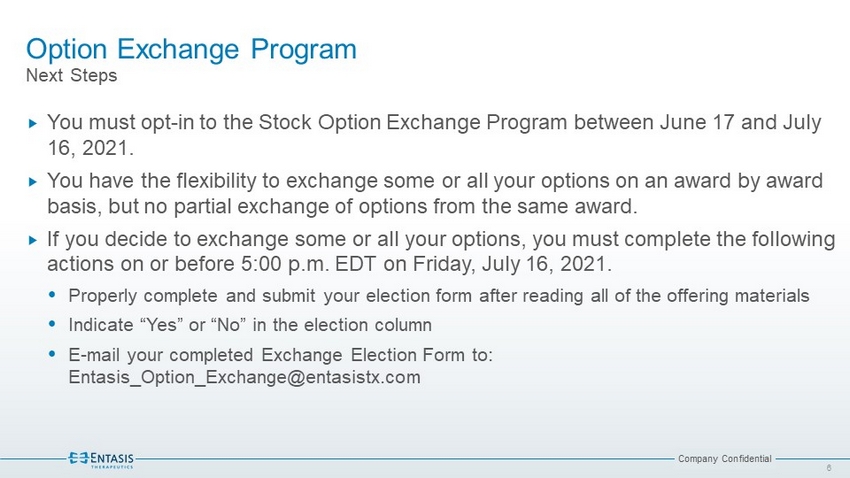Click the round bullet before 'Properly complete'
Image resolution: width=850 pixels, height=478 pixels.
click(x=52, y=295)
